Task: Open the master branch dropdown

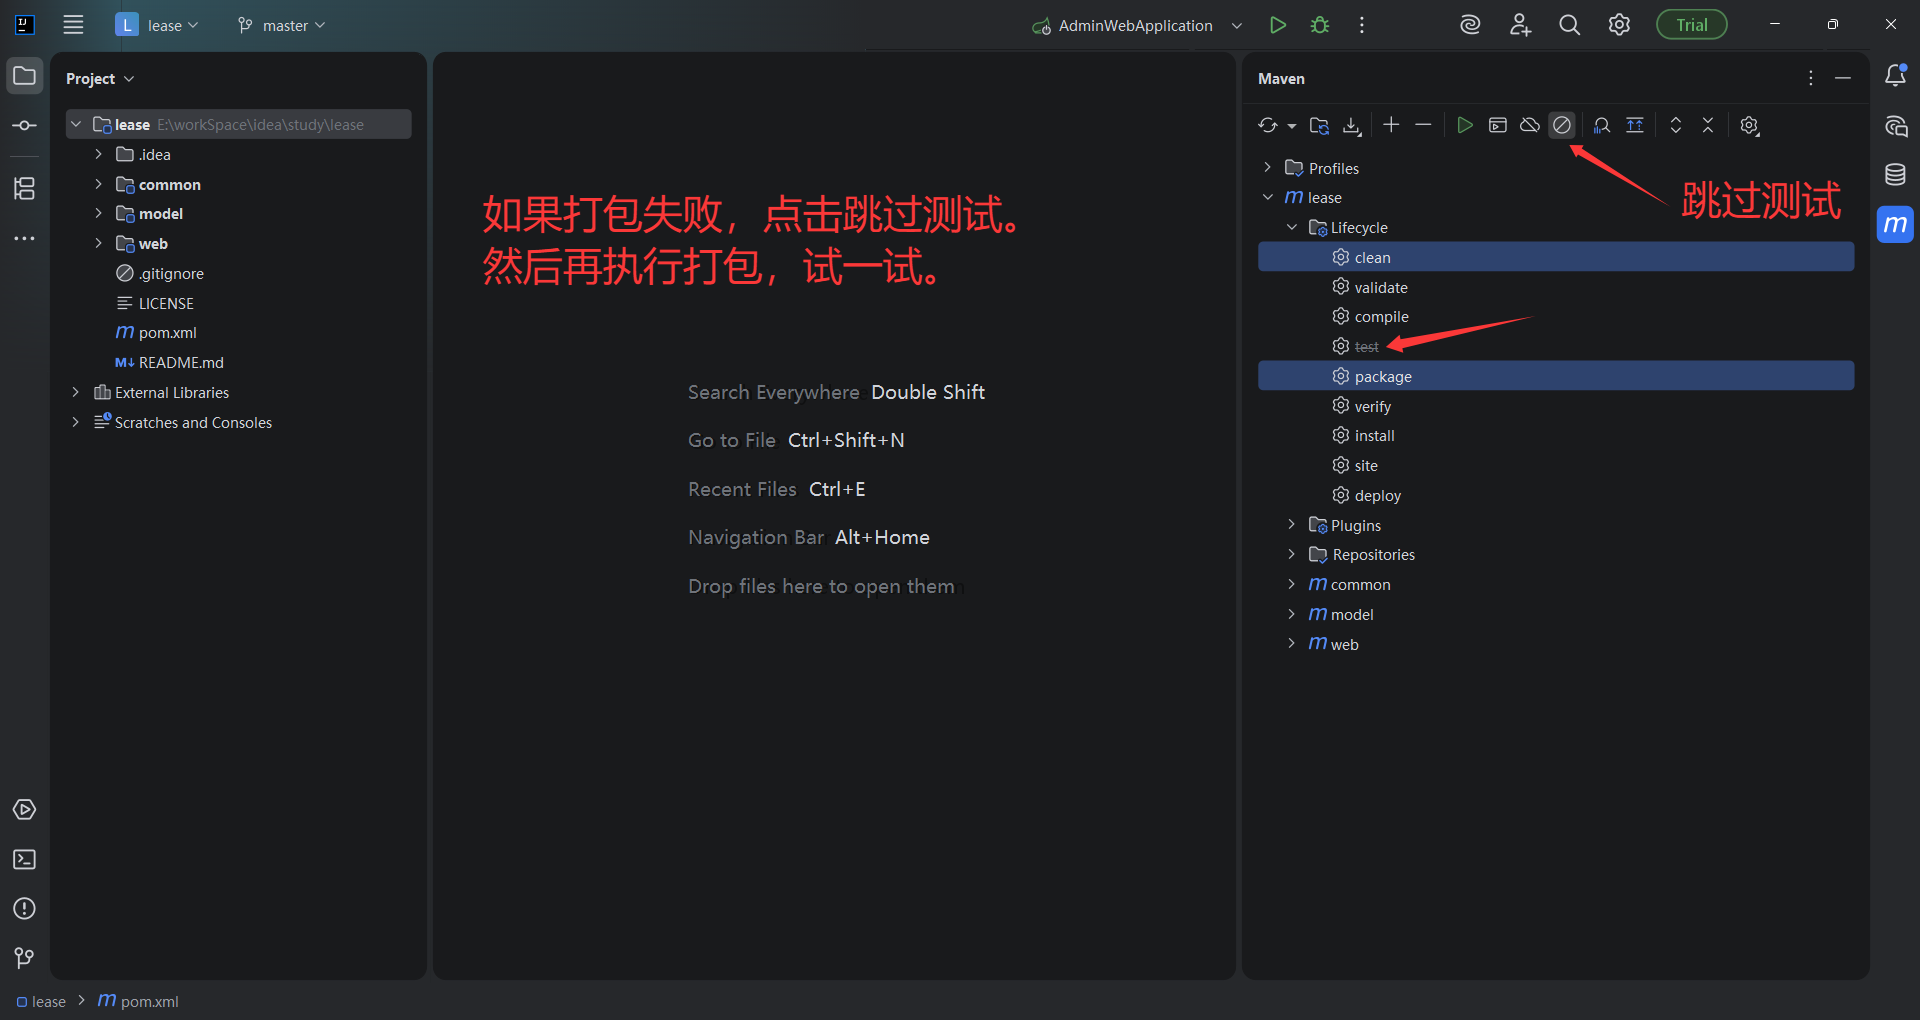Action: pos(282,25)
